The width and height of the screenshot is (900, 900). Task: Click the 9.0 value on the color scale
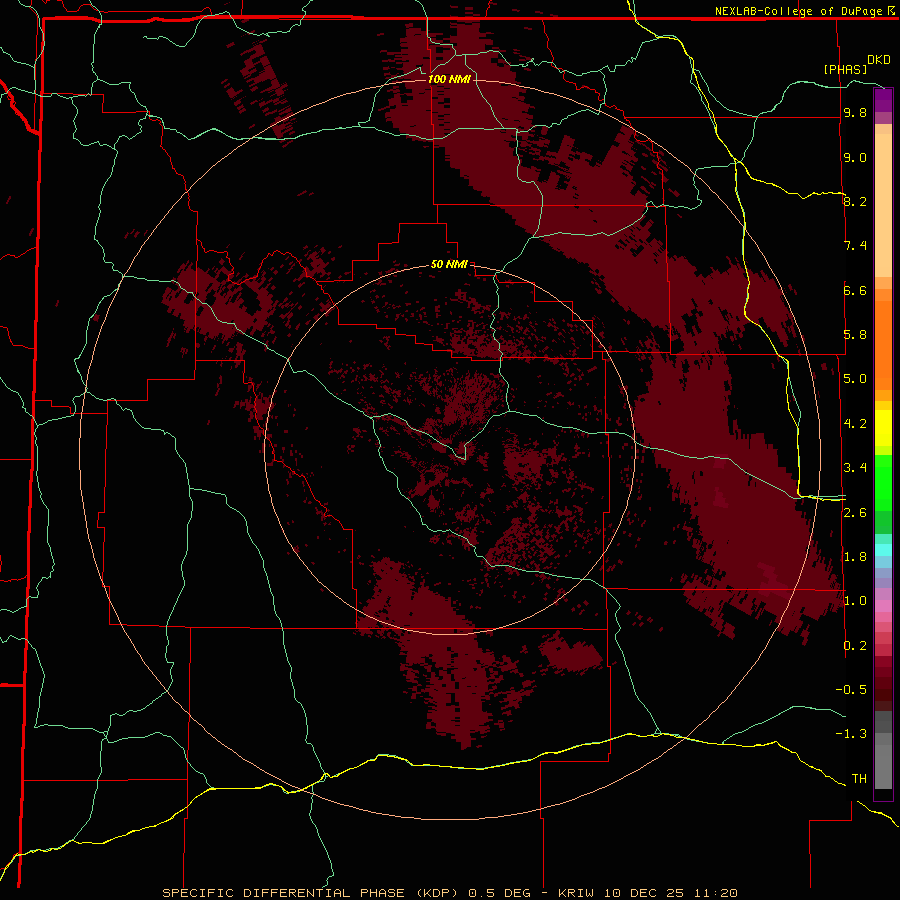(x=855, y=157)
